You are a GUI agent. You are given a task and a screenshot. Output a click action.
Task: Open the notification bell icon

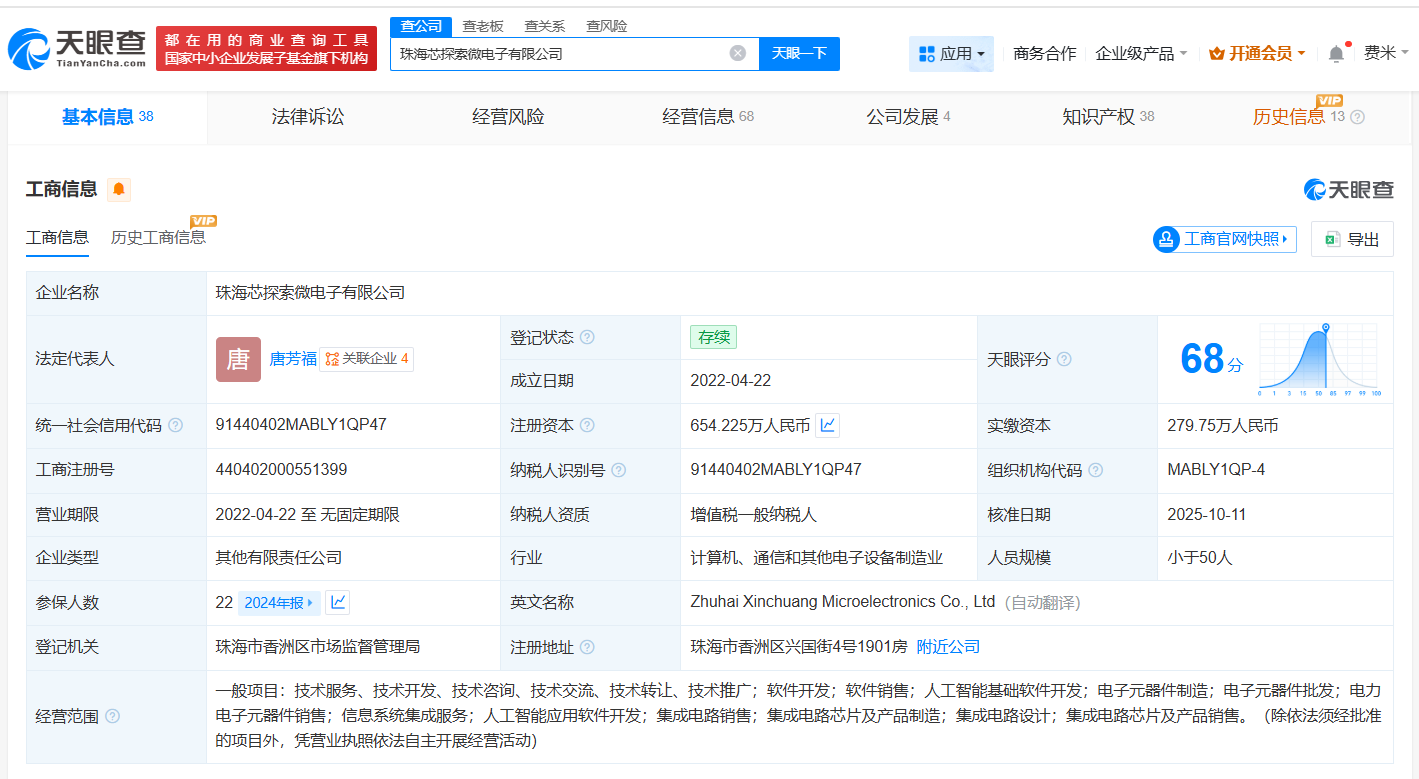[1335, 52]
